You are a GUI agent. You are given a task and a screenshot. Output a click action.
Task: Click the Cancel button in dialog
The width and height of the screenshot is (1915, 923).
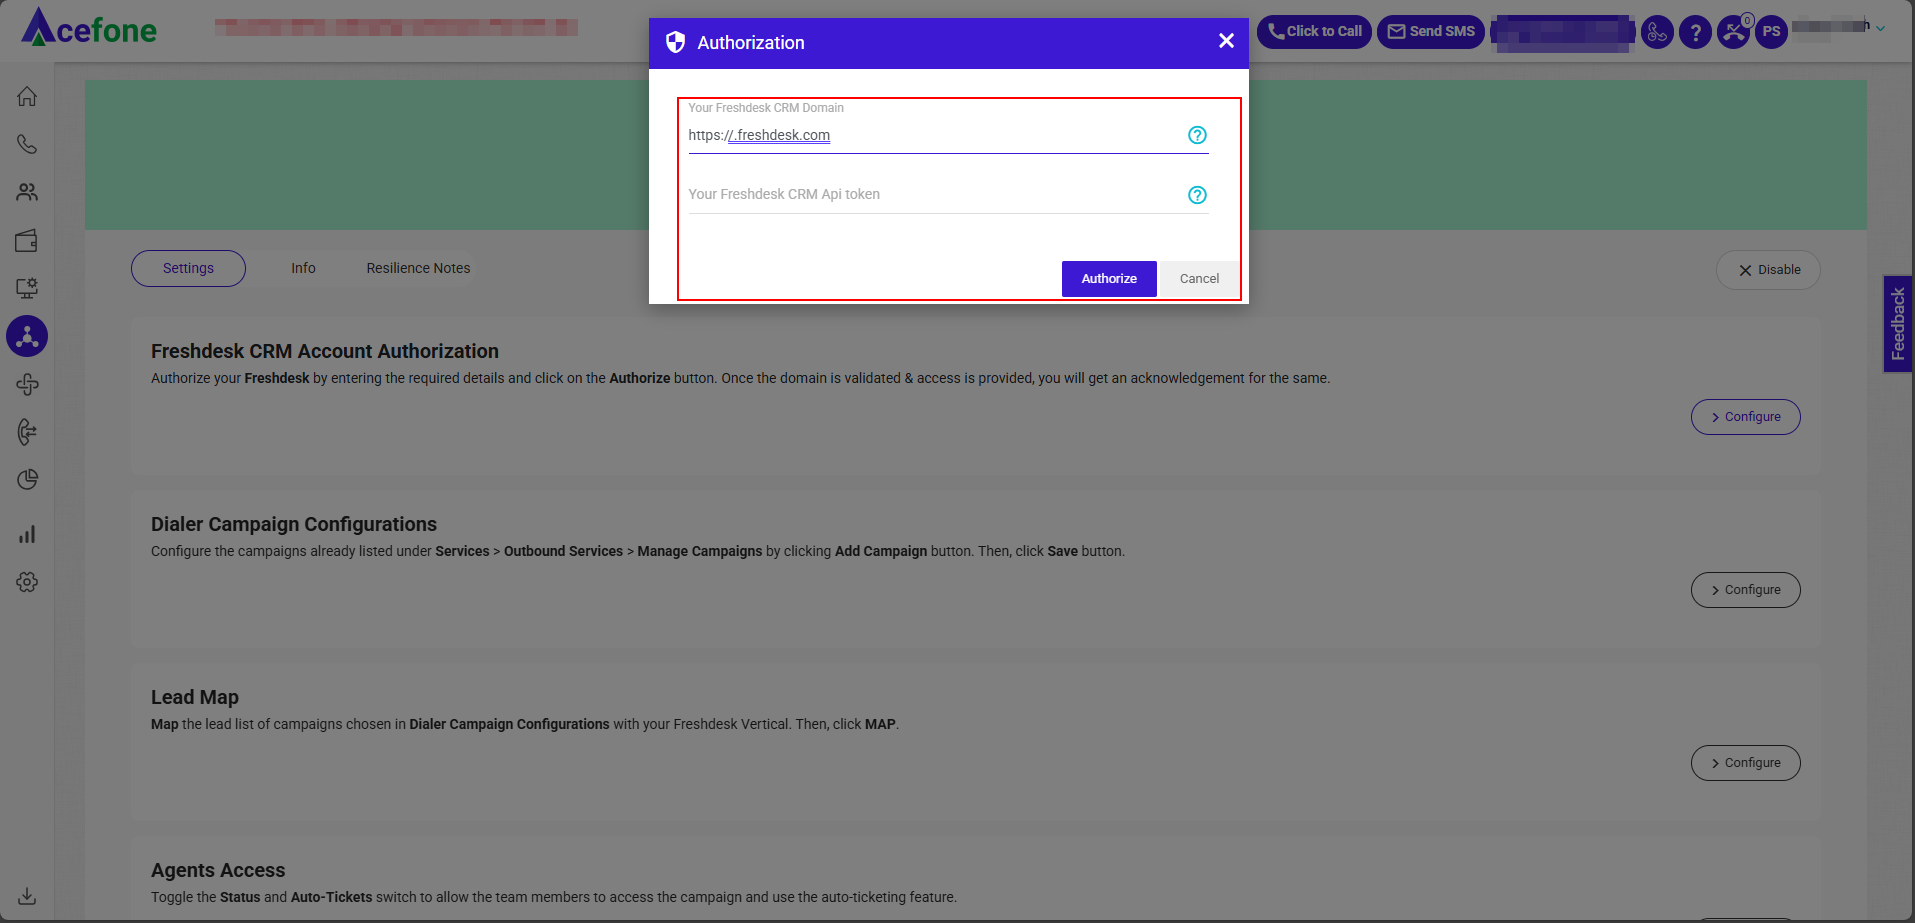1199,279
